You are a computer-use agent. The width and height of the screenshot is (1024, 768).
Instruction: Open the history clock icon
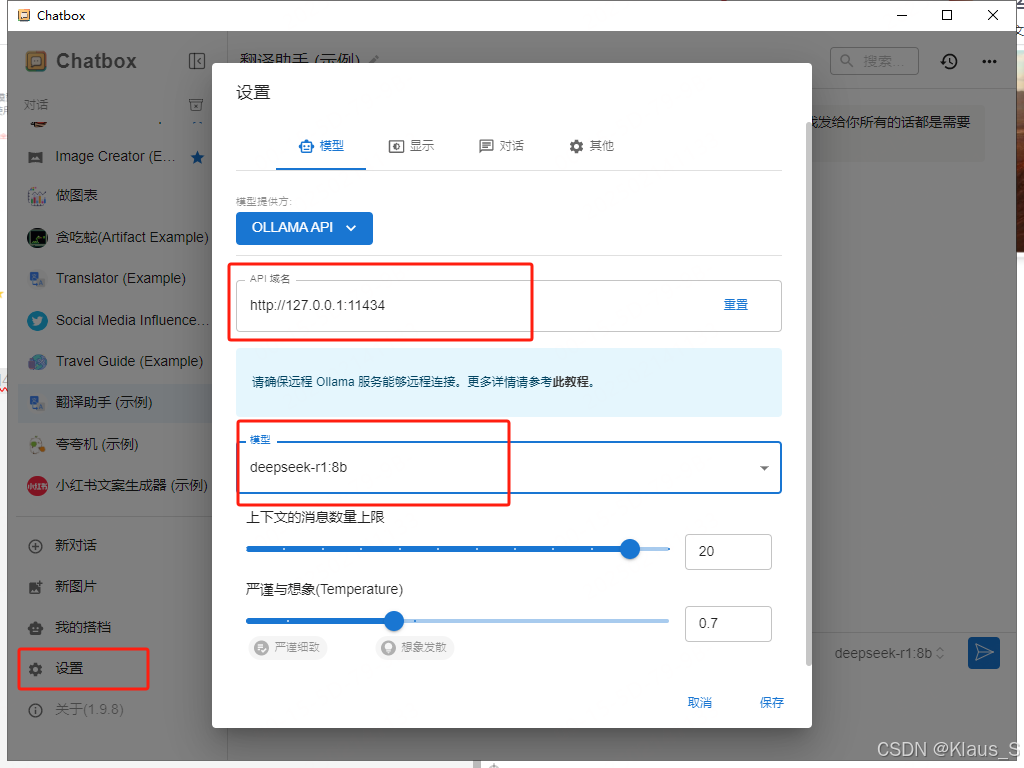[949, 61]
